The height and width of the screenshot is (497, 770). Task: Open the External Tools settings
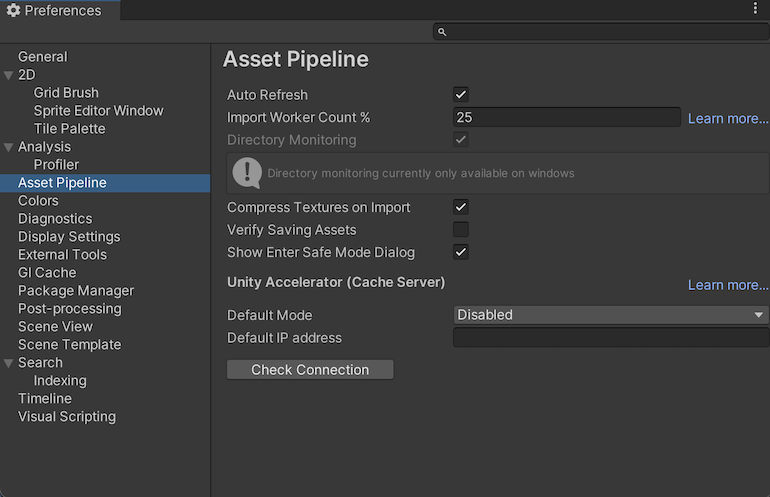click(62, 255)
